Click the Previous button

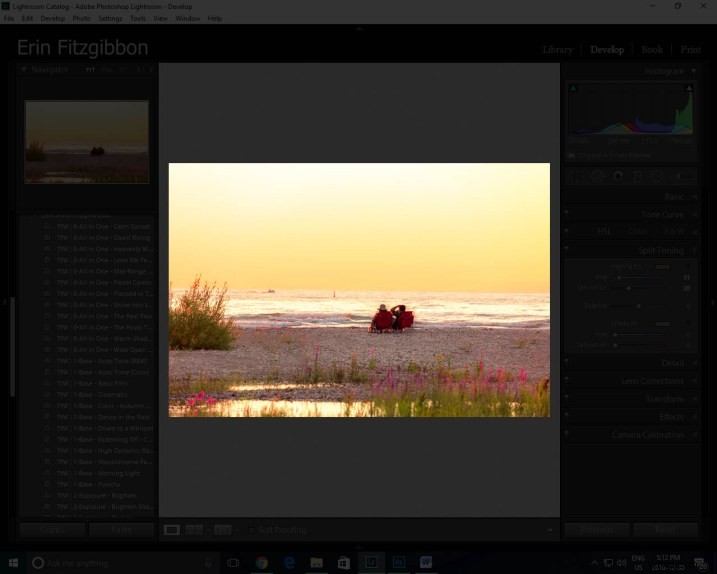pyautogui.click(x=596, y=530)
